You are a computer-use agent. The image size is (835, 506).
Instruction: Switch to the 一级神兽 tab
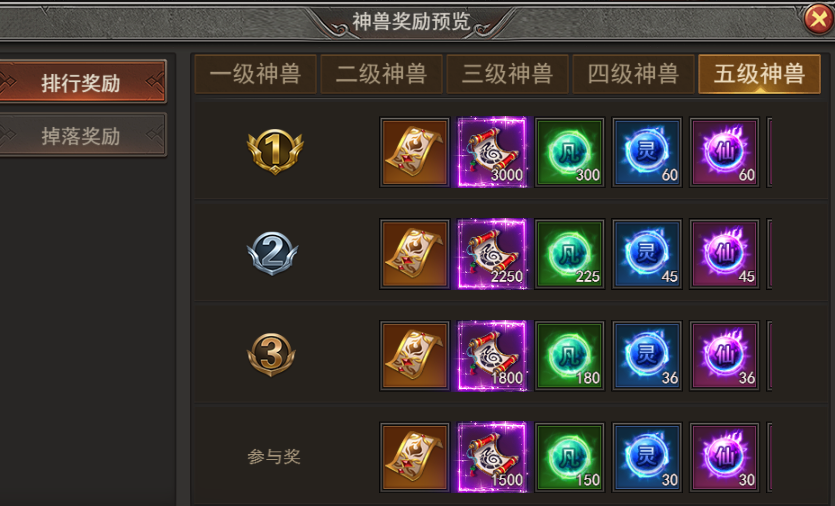point(256,74)
